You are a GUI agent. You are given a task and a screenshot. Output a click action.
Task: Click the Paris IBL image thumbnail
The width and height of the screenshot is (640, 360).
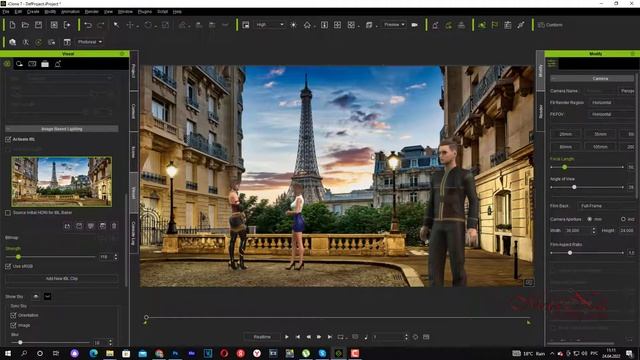click(62, 182)
